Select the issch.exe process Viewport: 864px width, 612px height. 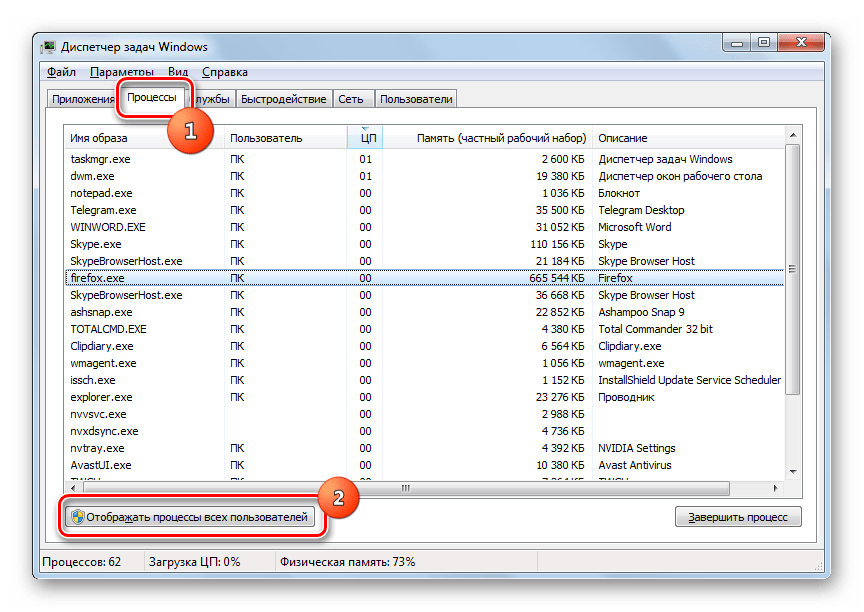click(424, 381)
